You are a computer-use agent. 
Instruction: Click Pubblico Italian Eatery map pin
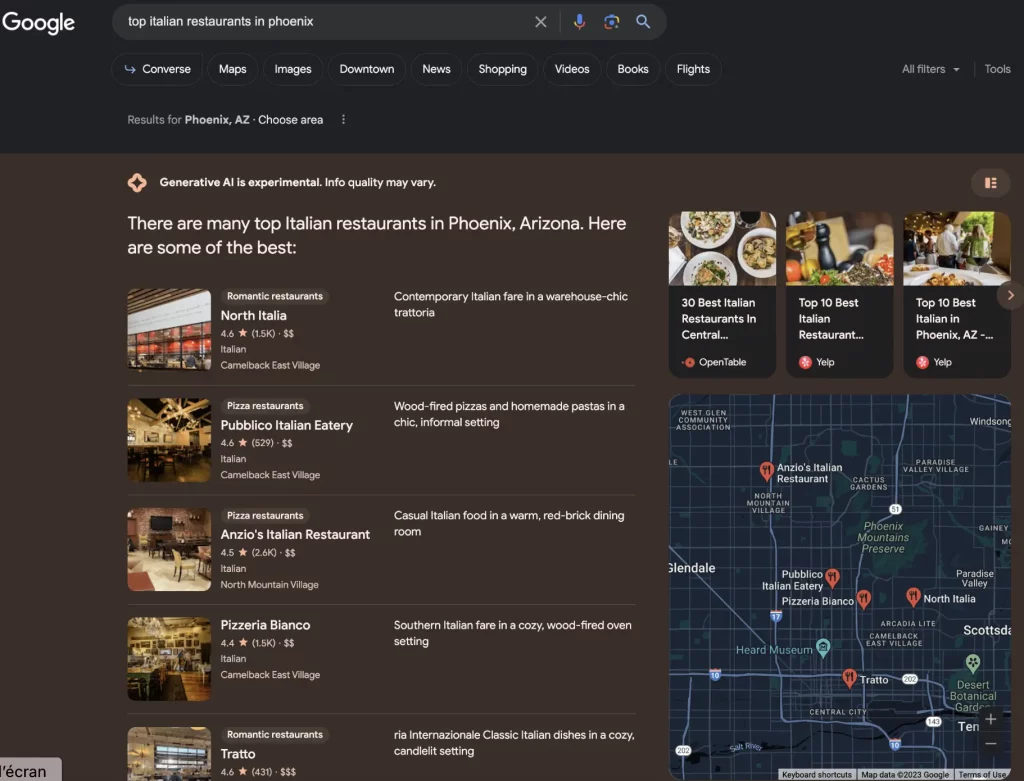pyautogui.click(x=832, y=577)
